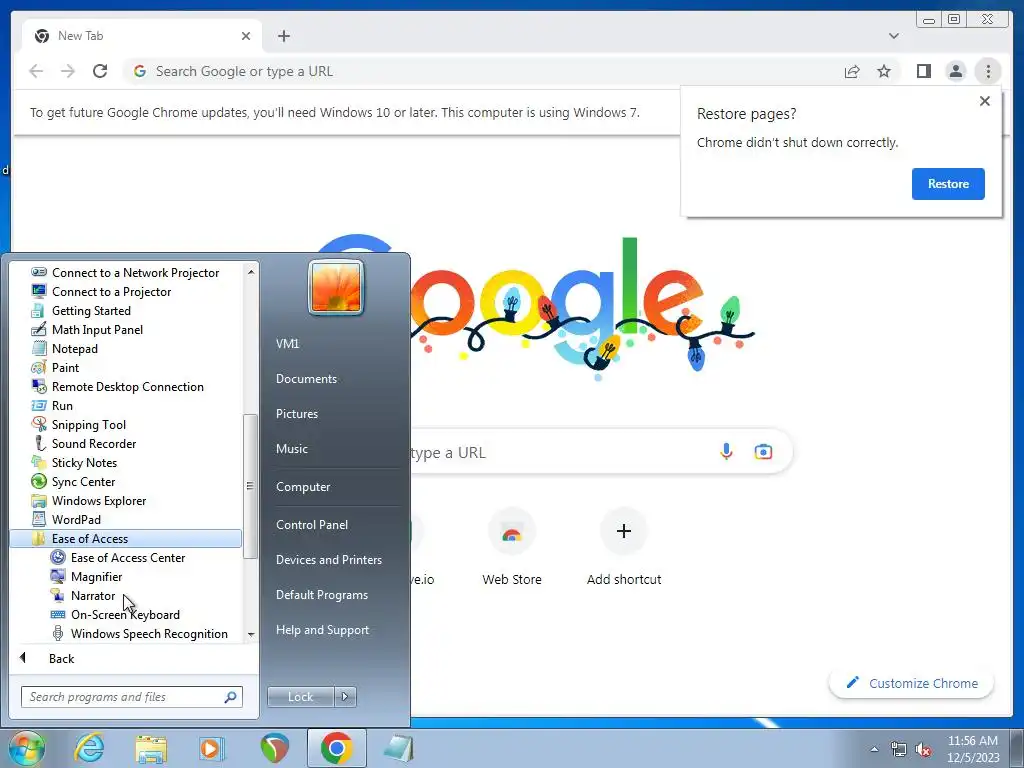1024x768 pixels.
Task: Click Customize Chrome button
Action: click(912, 683)
